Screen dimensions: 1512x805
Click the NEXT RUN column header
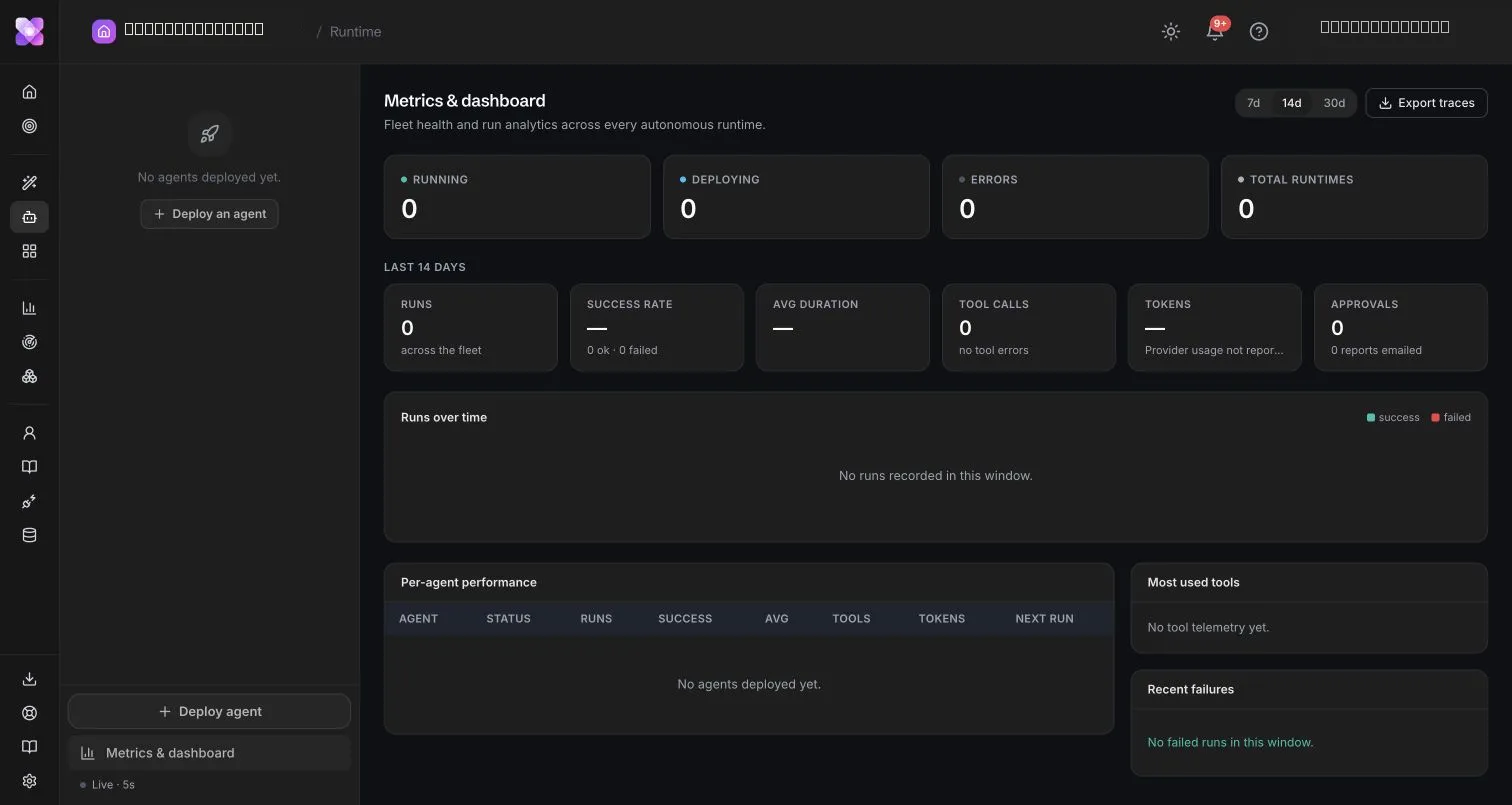[x=1044, y=619]
